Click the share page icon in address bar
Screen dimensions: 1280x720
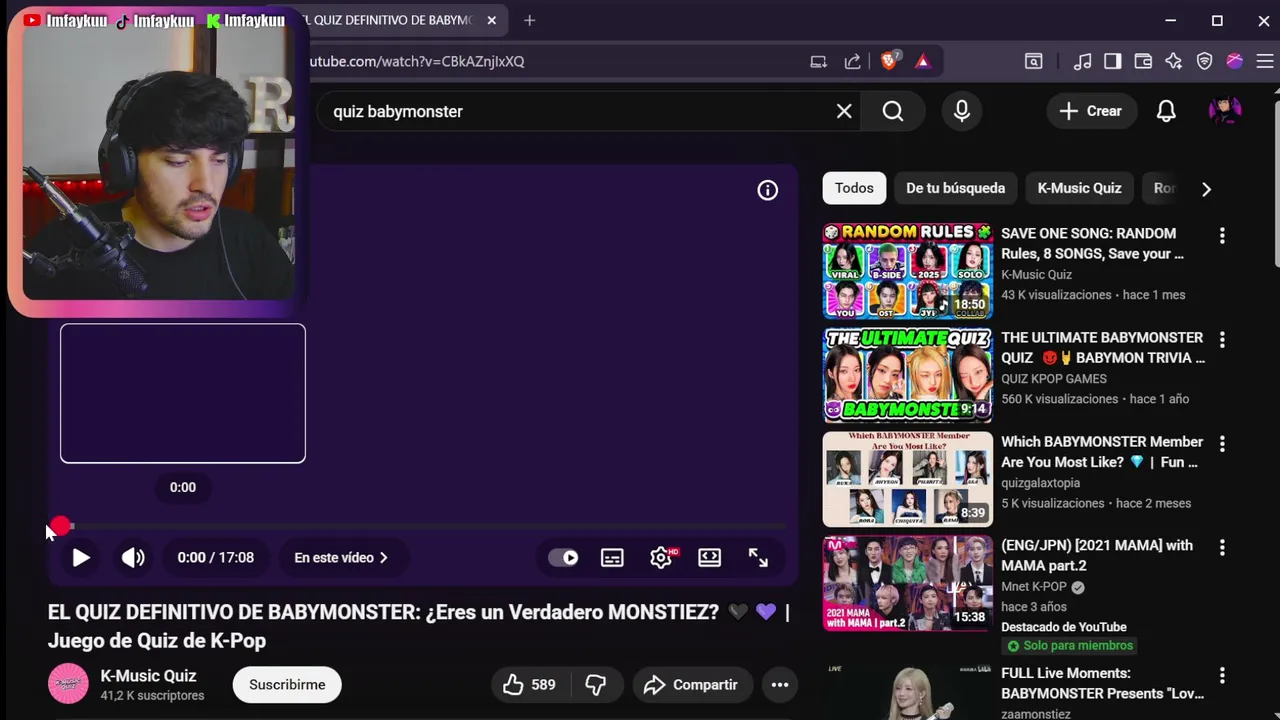point(853,61)
